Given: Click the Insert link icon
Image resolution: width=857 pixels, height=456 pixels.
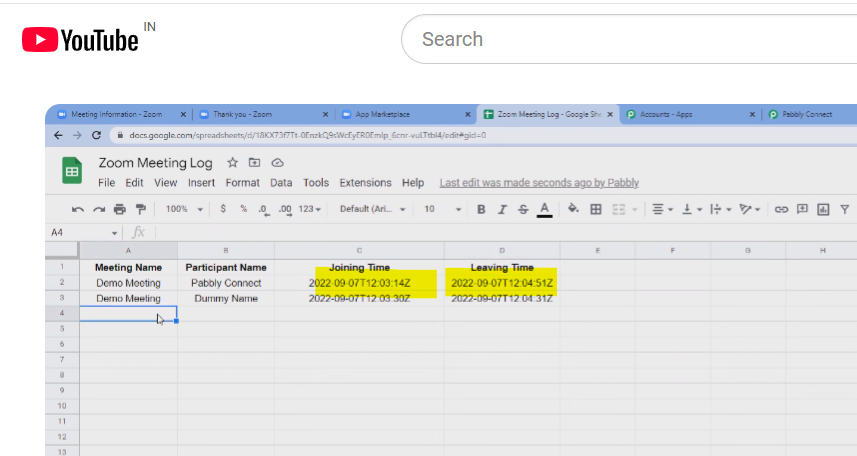Looking at the screenshot, I should tap(781, 209).
